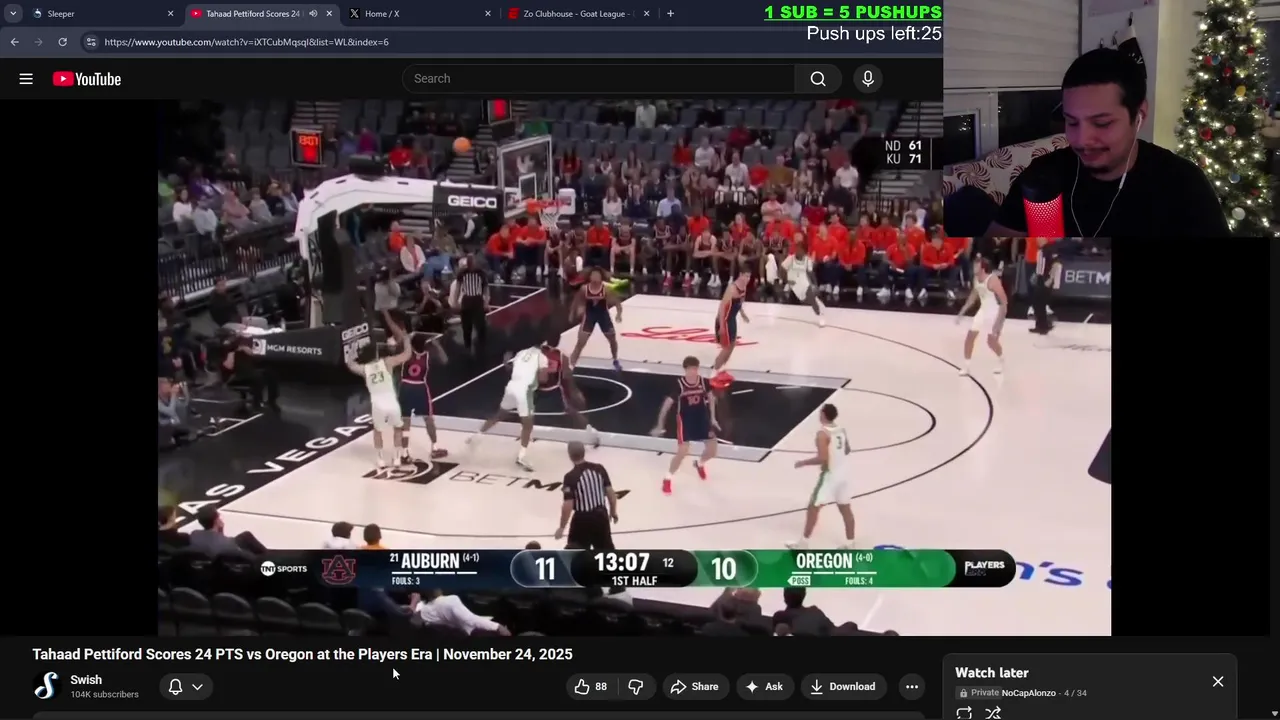The image size is (1280, 720).
Task: Mute the YouTube tab via speaker icon
Action: (313, 14)
